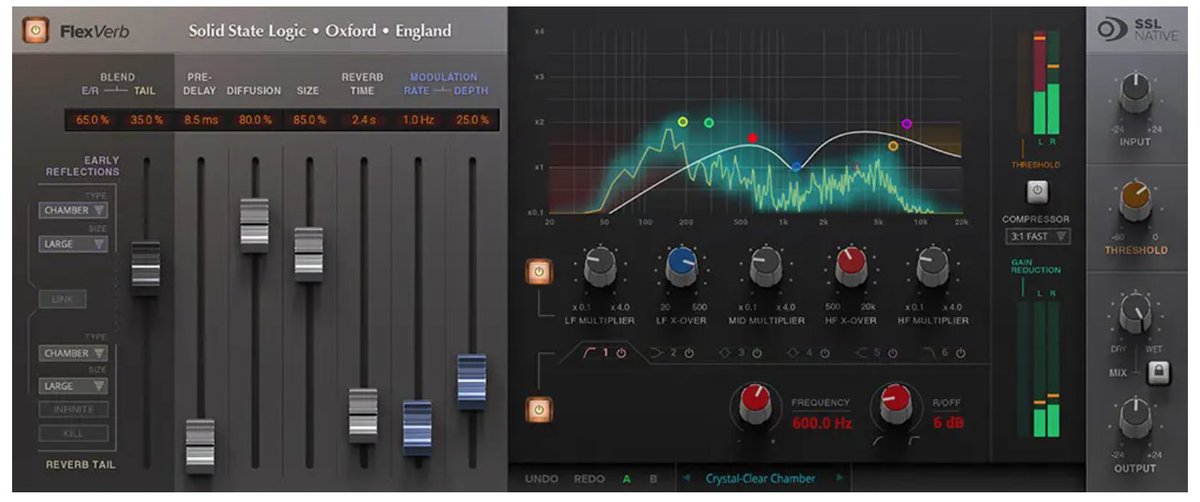Click the red HF X-Over knob
The width and height of the screenshot is (1200, 502).
point(850,267)
